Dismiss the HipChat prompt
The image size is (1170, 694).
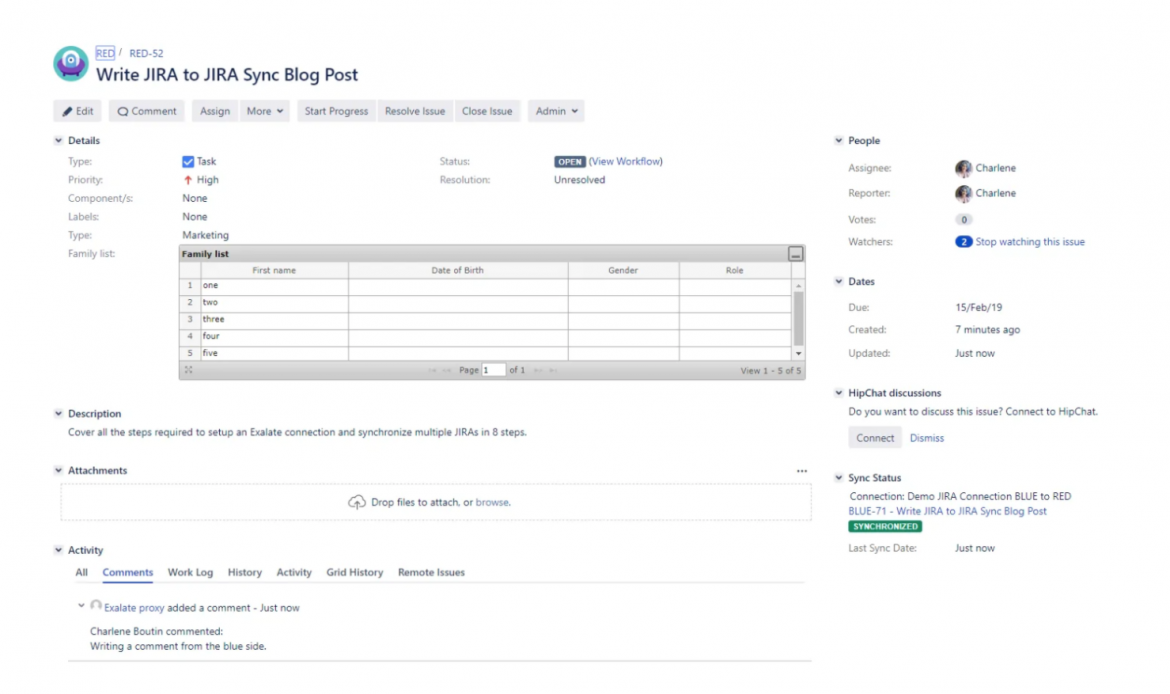[x=927, y=438]
